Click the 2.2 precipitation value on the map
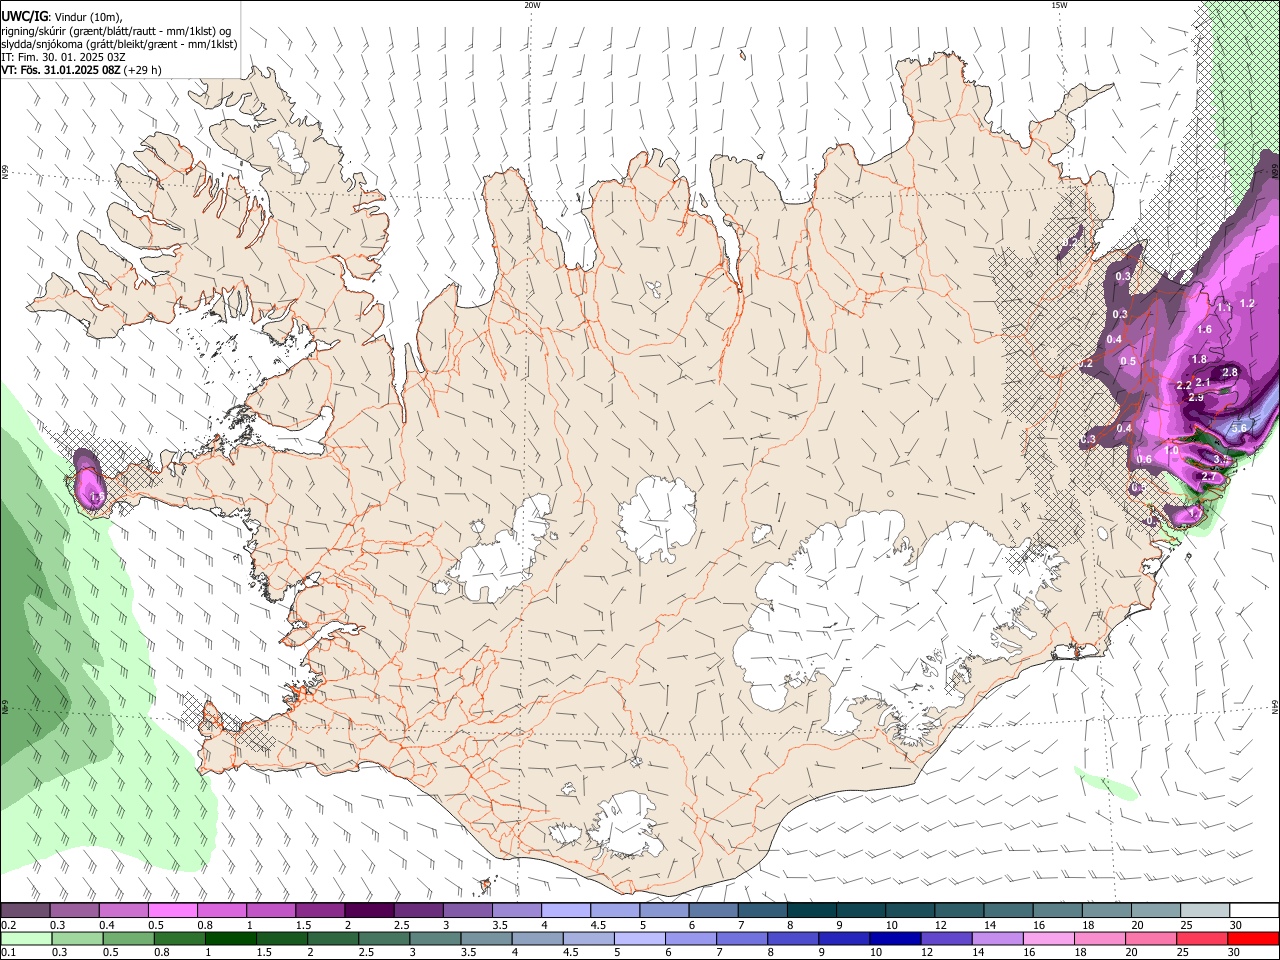The width and height of the screenshot is (1280, 960). [x=1184, y=386]
